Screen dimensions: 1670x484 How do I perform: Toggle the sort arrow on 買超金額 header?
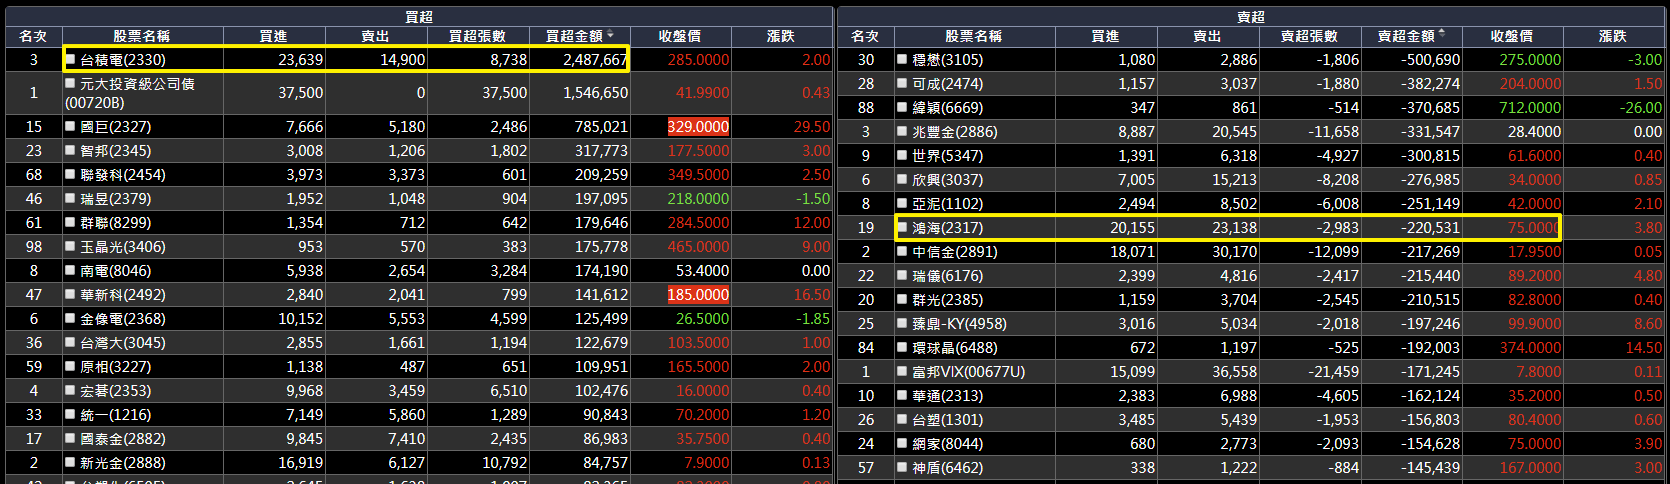coord(610,35)
